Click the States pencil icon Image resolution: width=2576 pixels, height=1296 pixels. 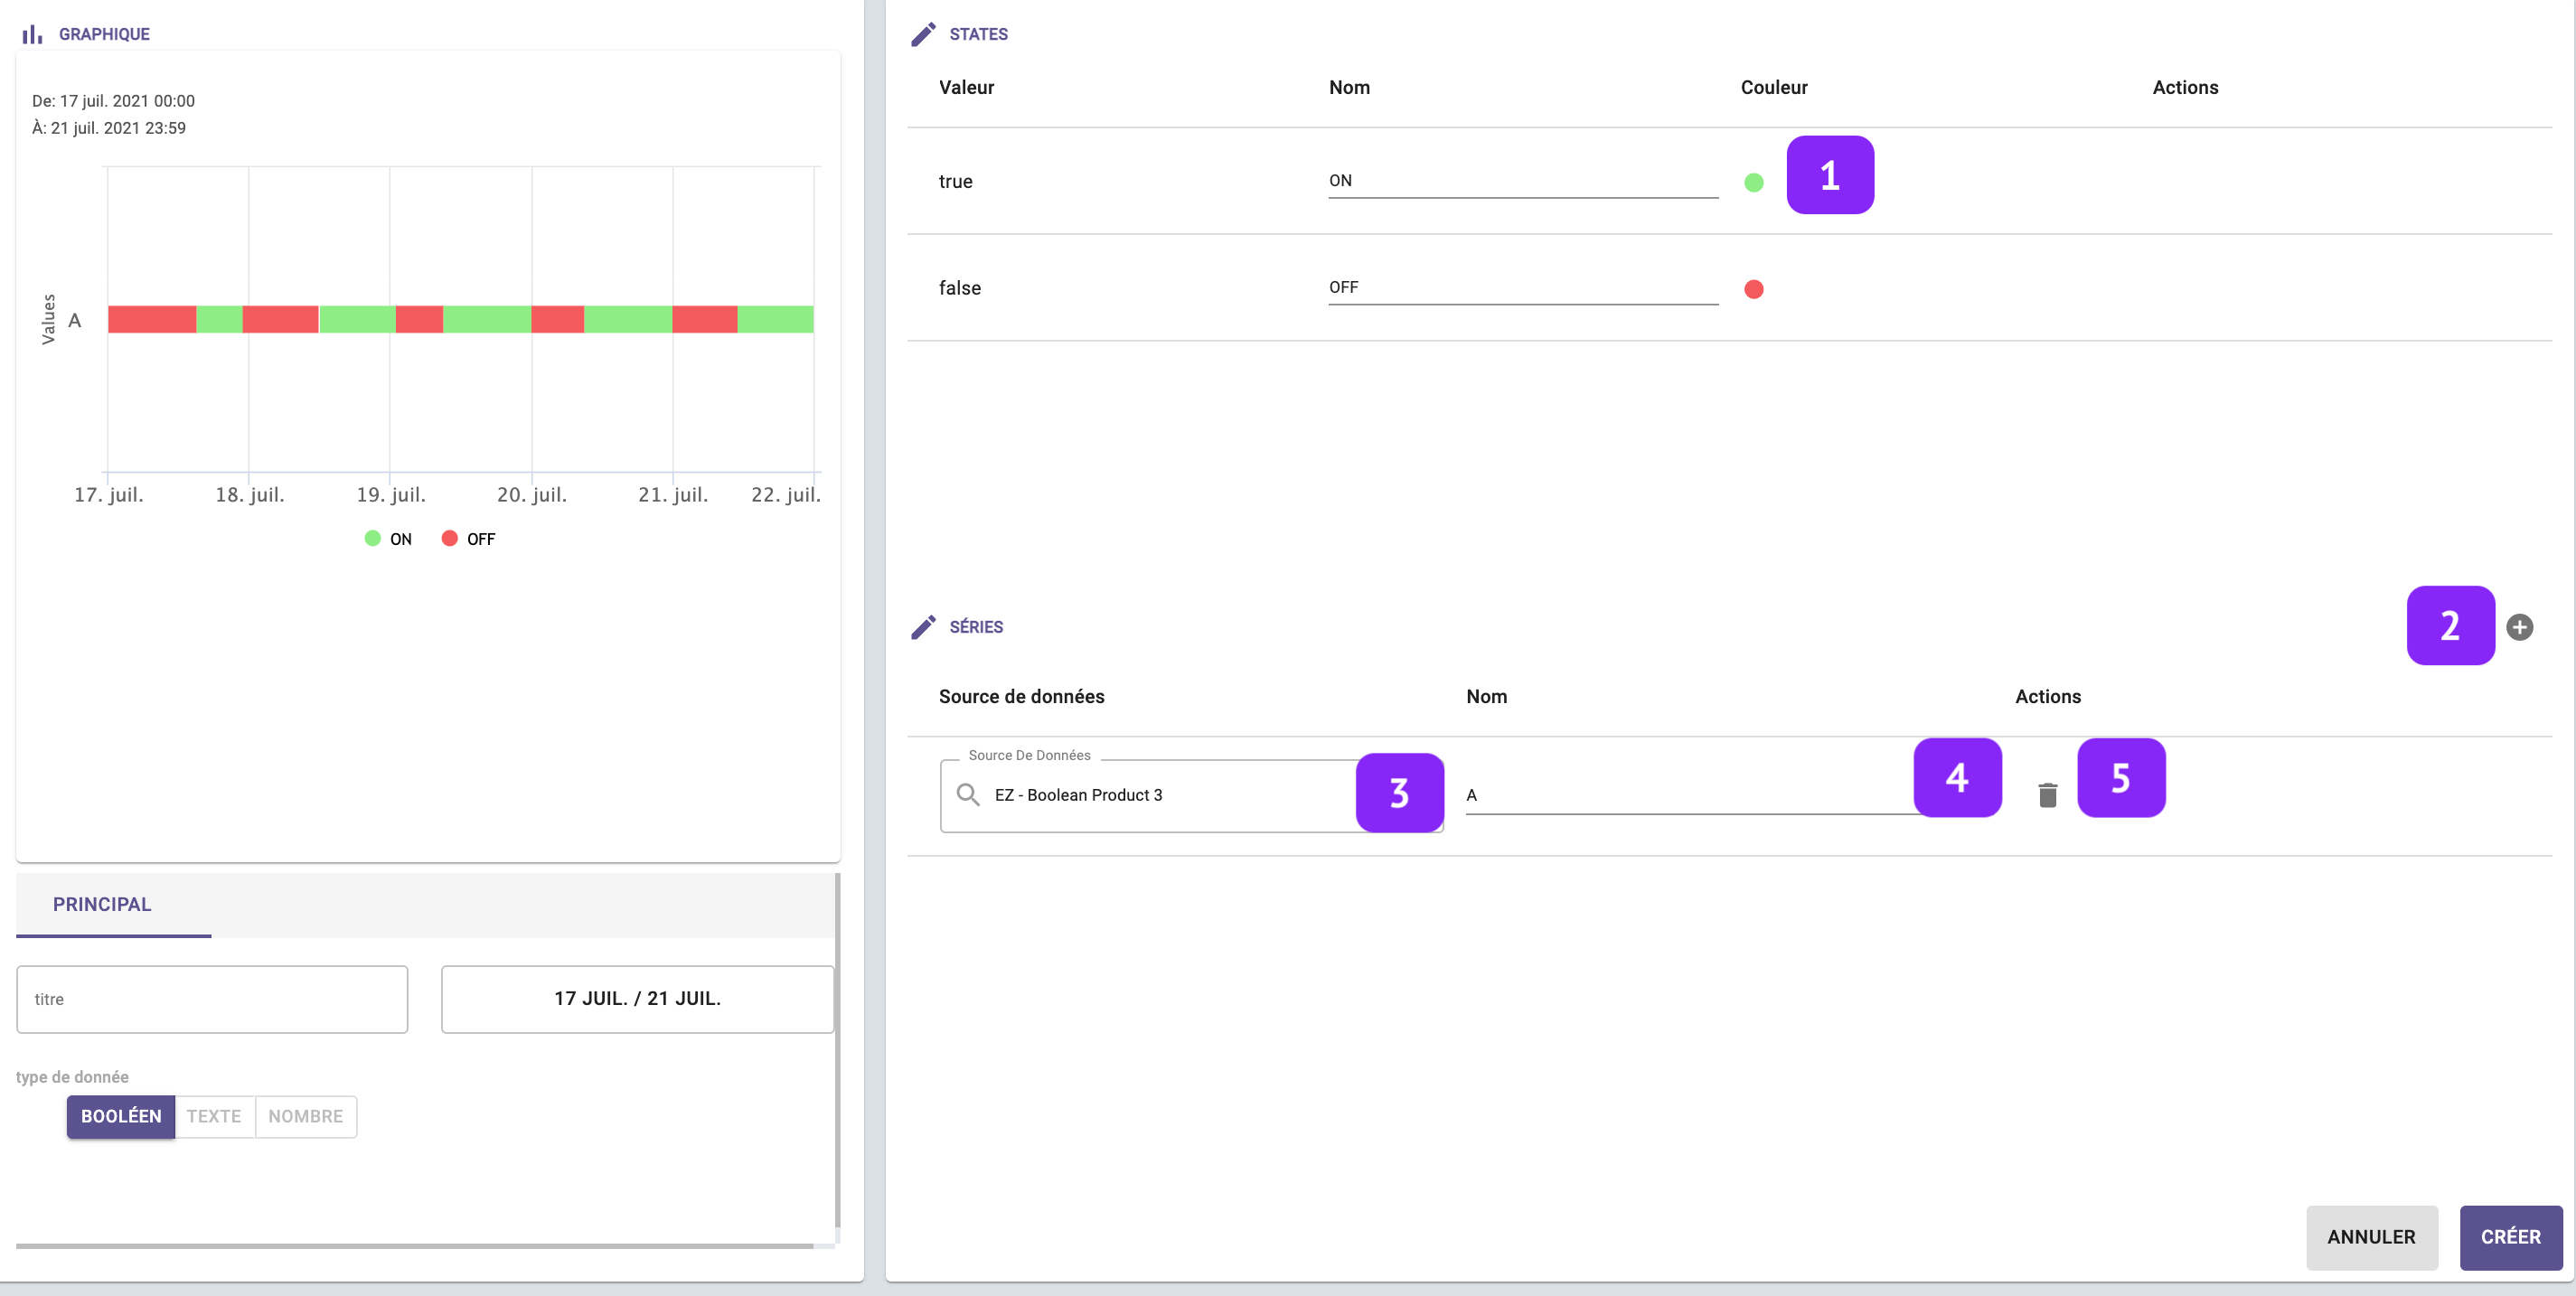click(923, 34)
